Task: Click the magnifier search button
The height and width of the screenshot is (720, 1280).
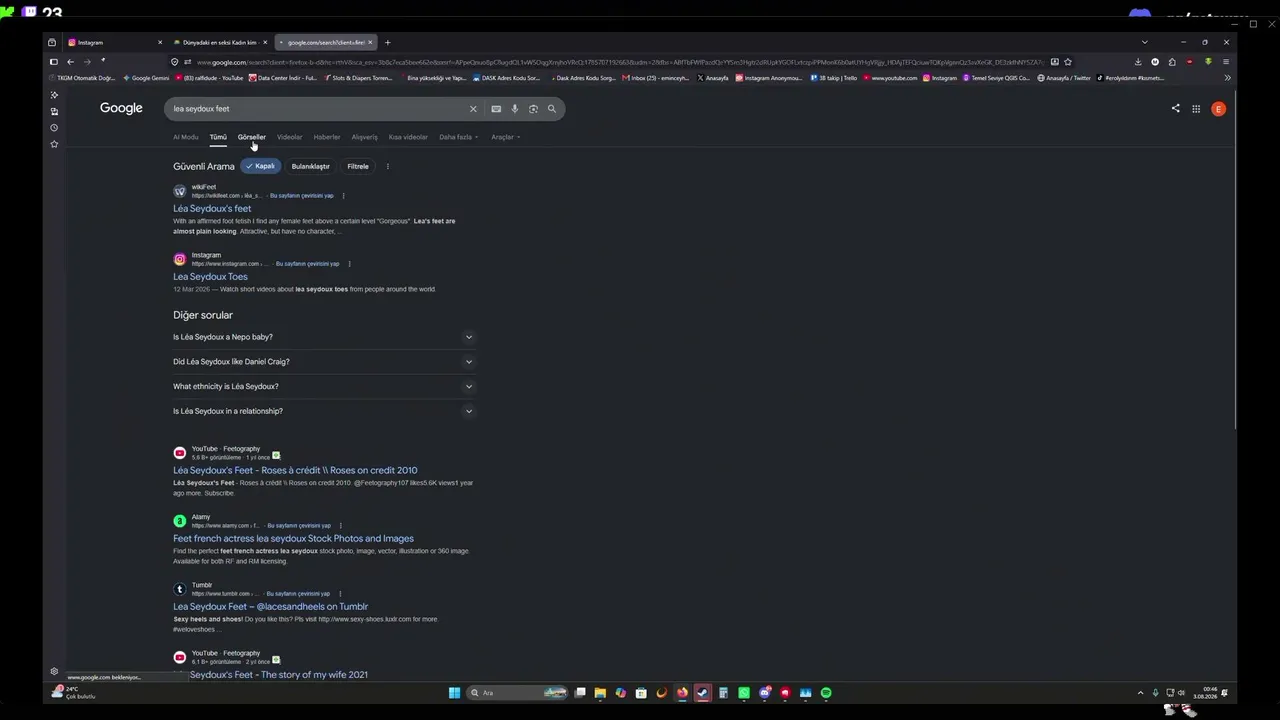Action: [551, 109]
